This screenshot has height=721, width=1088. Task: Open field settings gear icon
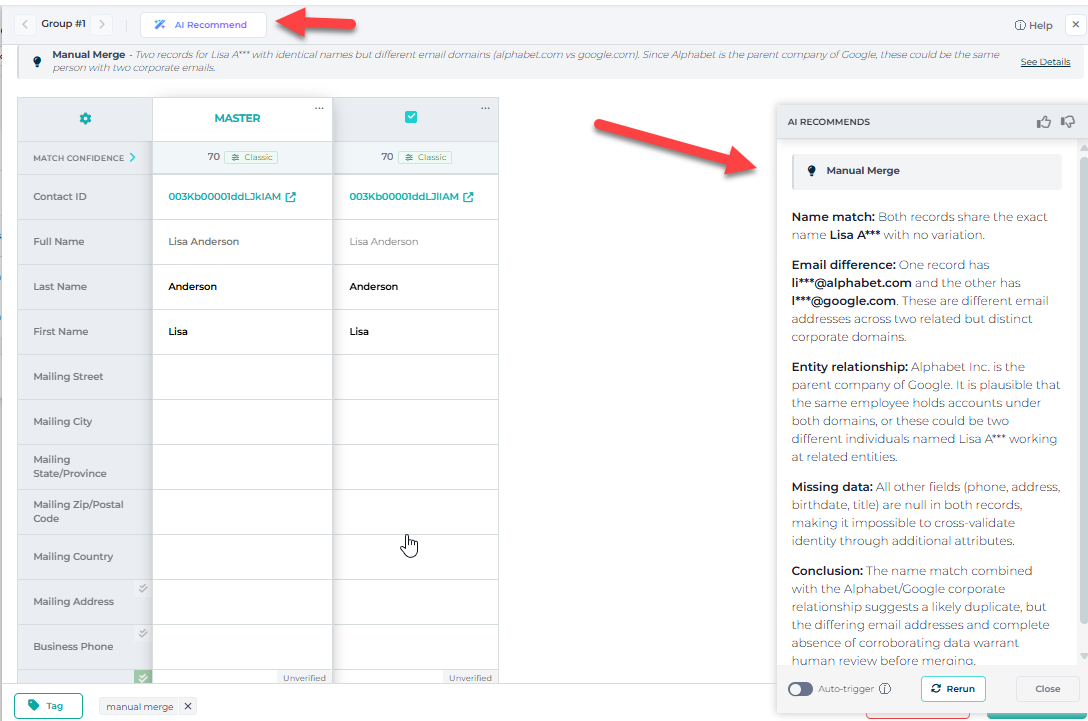point(85,119)
